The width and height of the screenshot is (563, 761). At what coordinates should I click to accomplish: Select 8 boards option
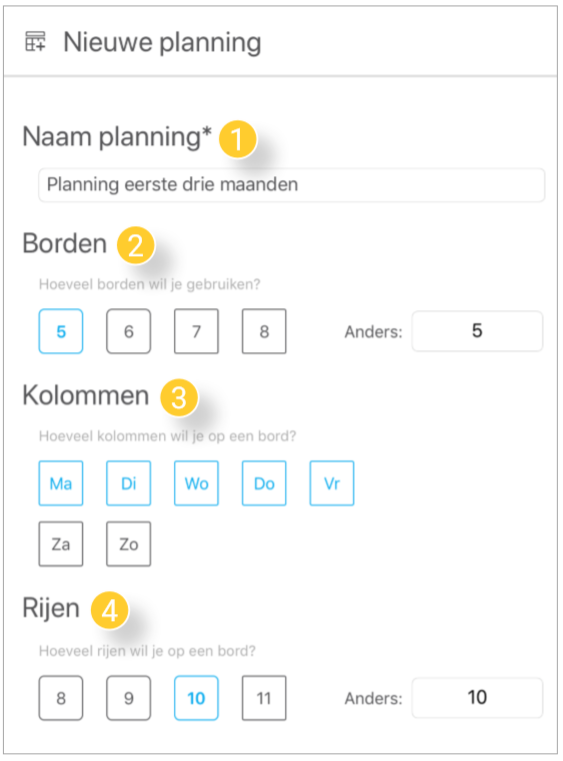pyautogui.click(x=264, y=331)
